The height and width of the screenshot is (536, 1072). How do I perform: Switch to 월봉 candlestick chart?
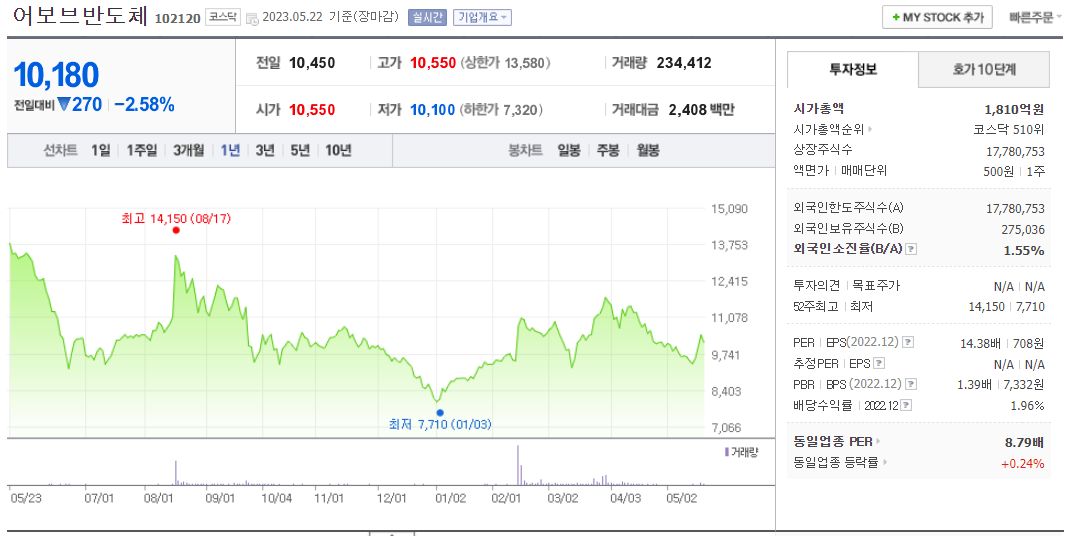(x=648, y=150)
